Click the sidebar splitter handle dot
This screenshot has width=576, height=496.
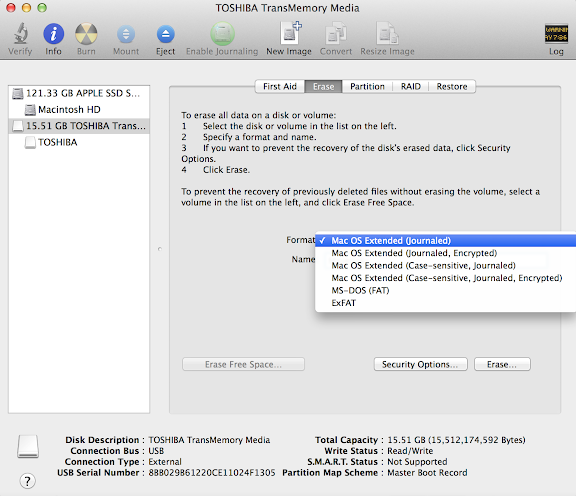(160, 249)
